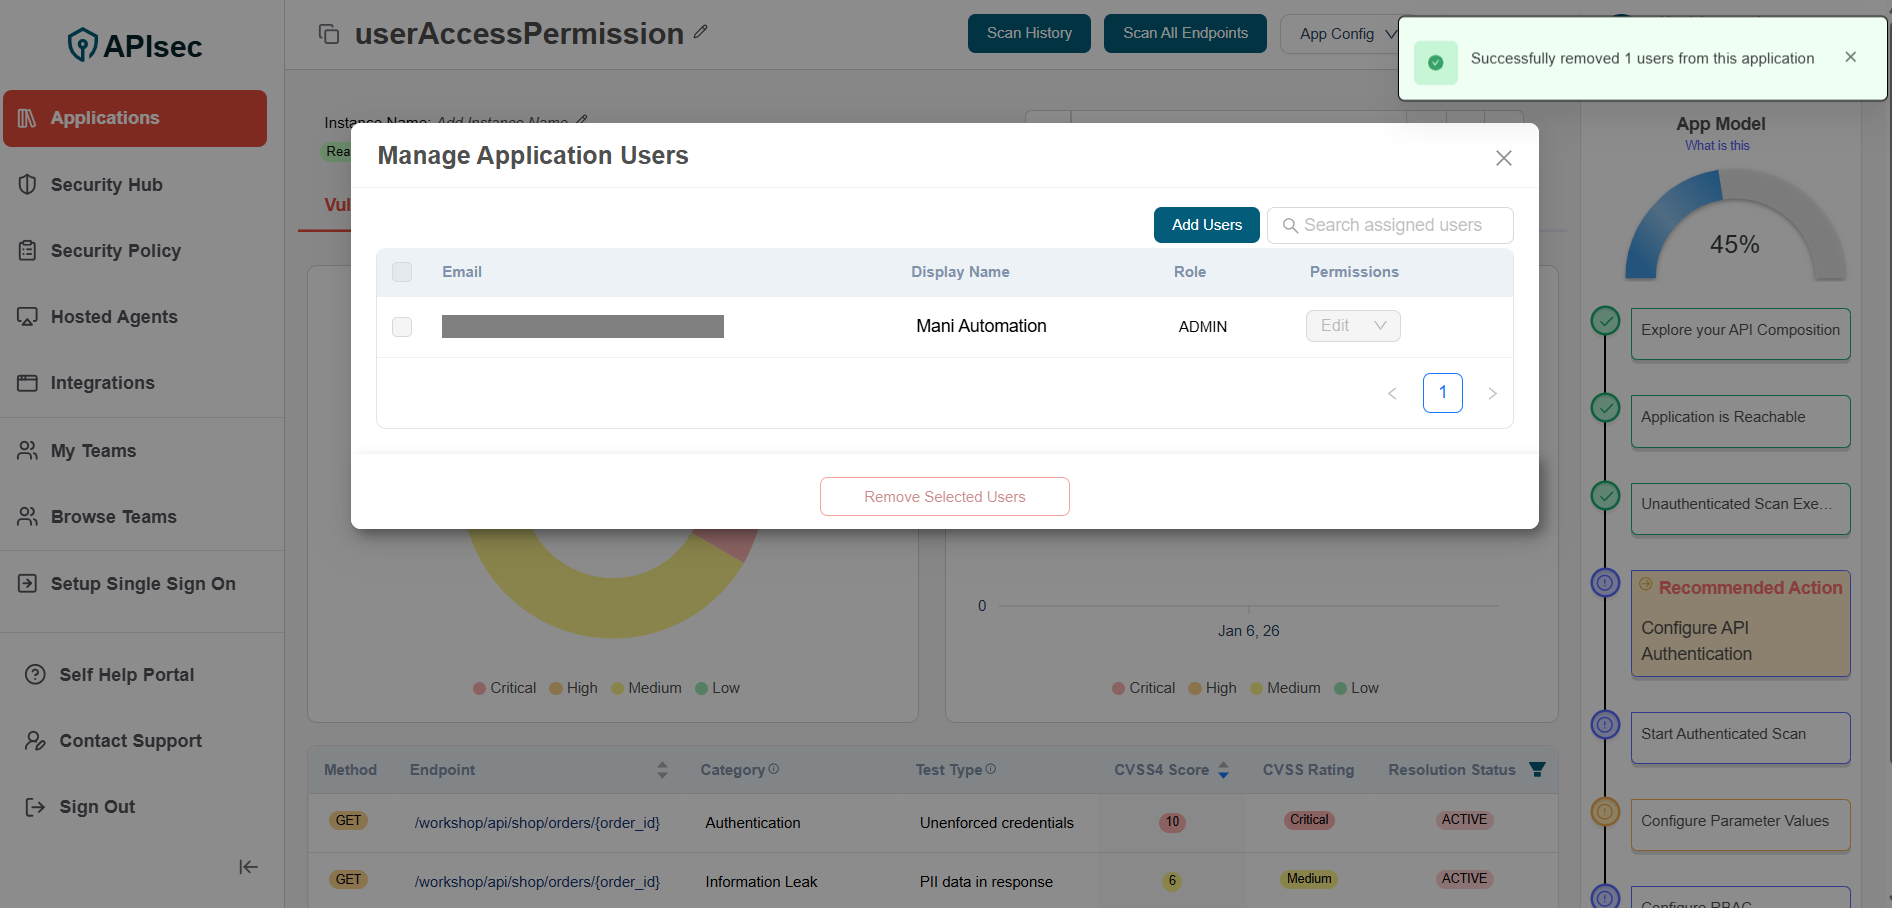
Task: Check the Mani Automation user row checkbox
Action: coord(402,327)
